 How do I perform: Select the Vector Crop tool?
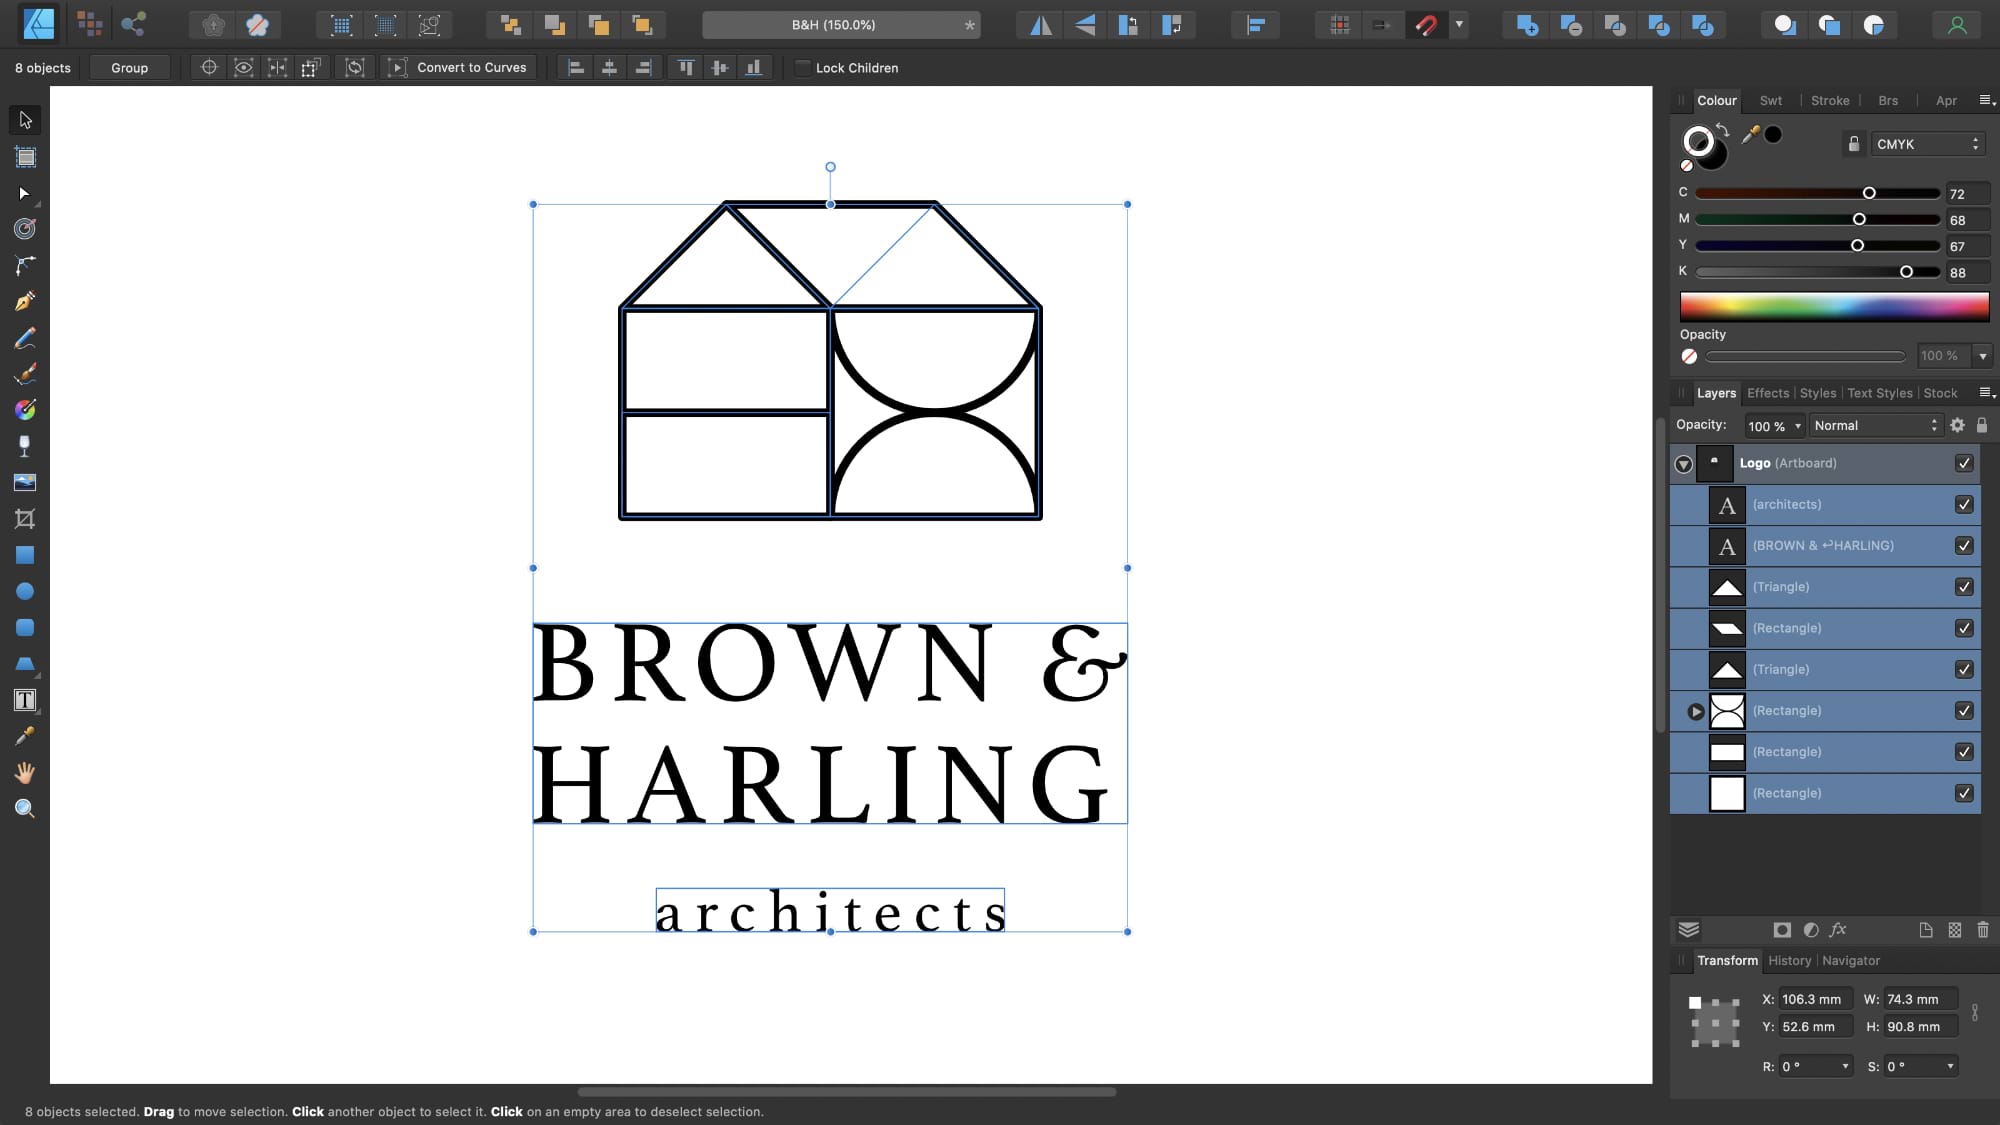point(25,519)
